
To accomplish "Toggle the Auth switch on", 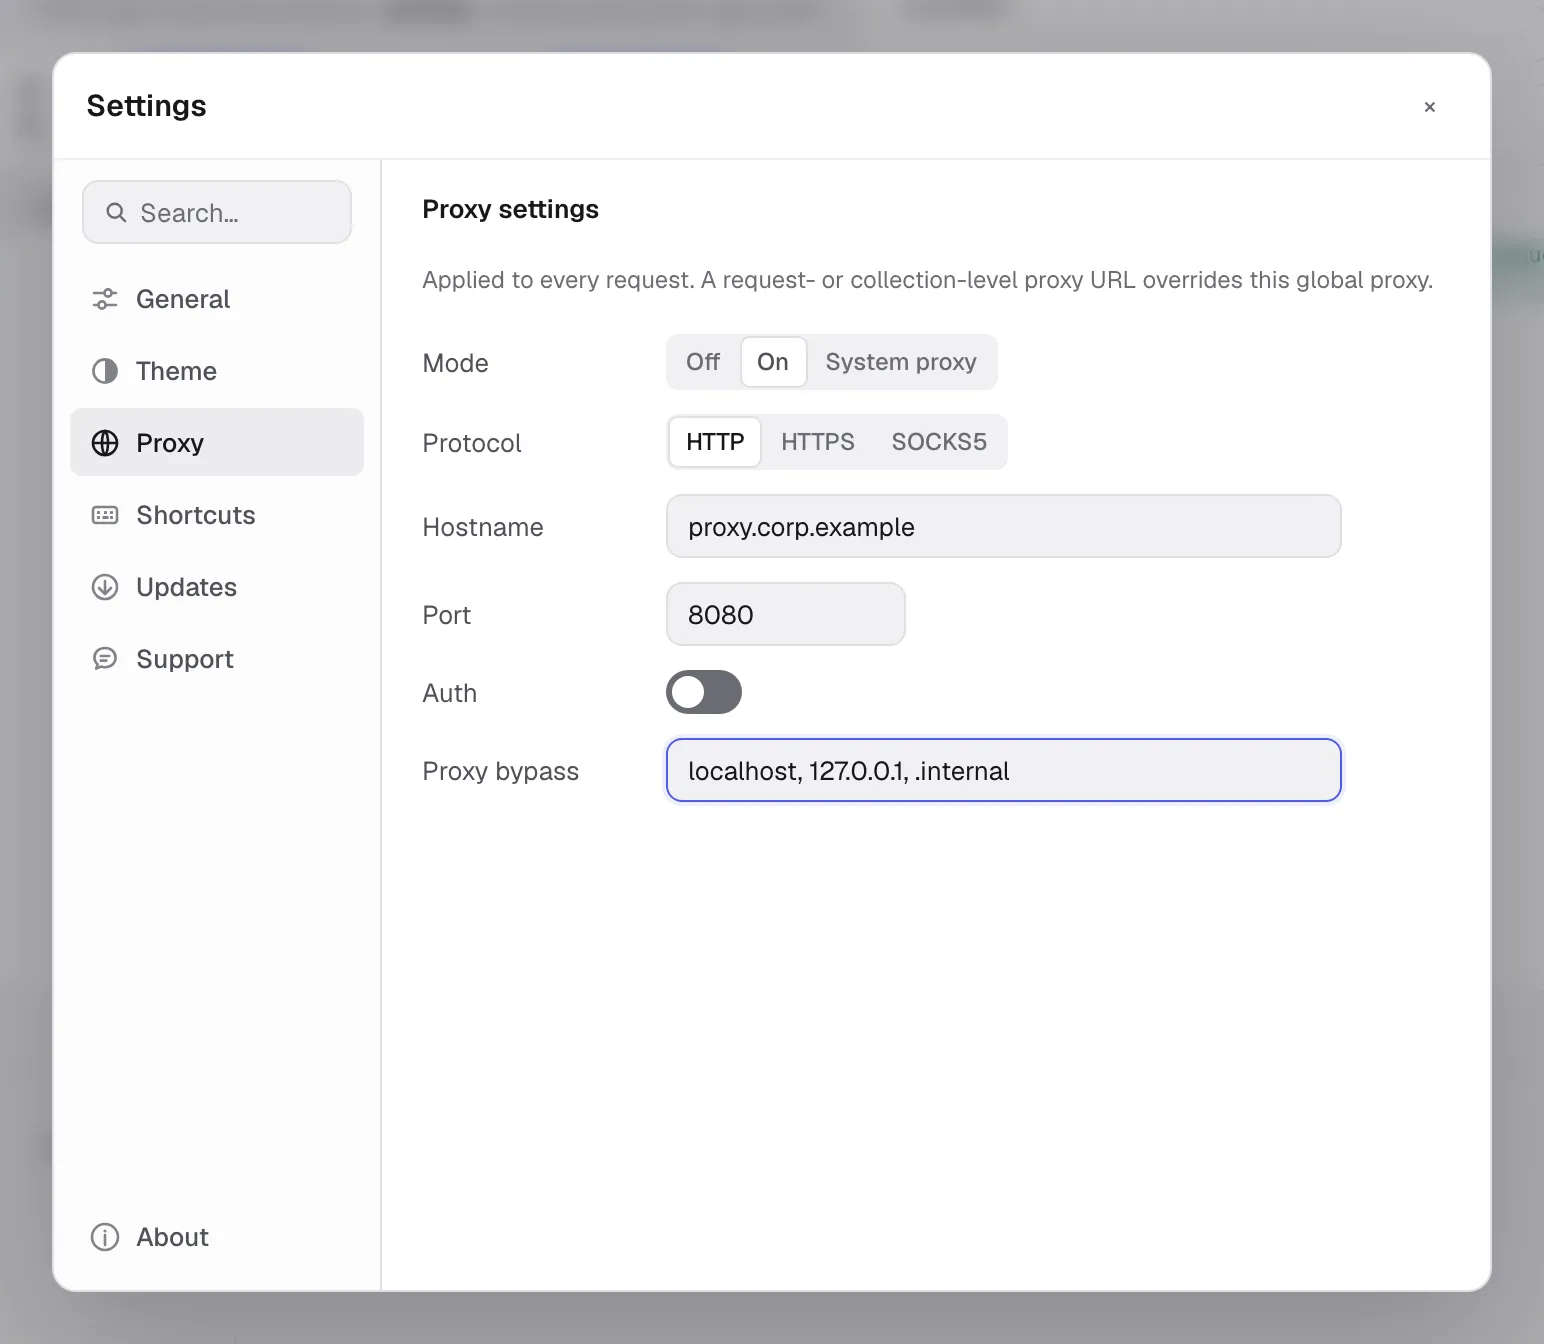I will point(704,692).
